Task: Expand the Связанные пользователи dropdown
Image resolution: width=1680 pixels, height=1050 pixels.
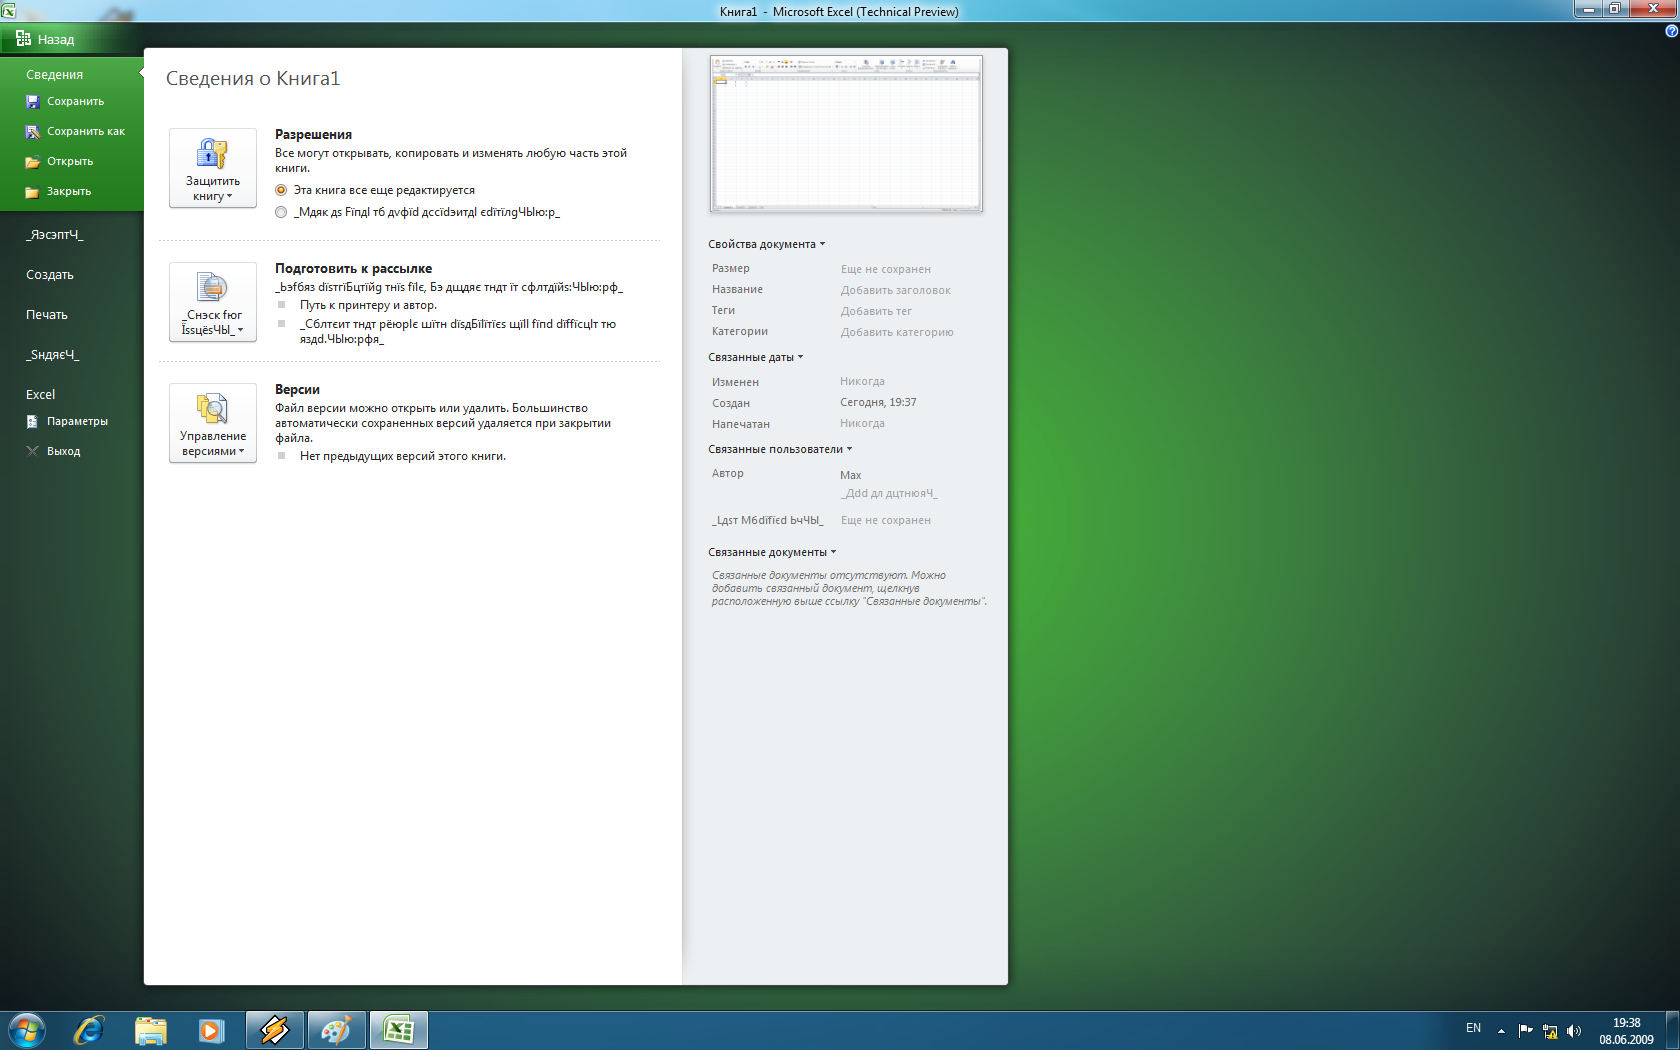Action: (780, 449)
